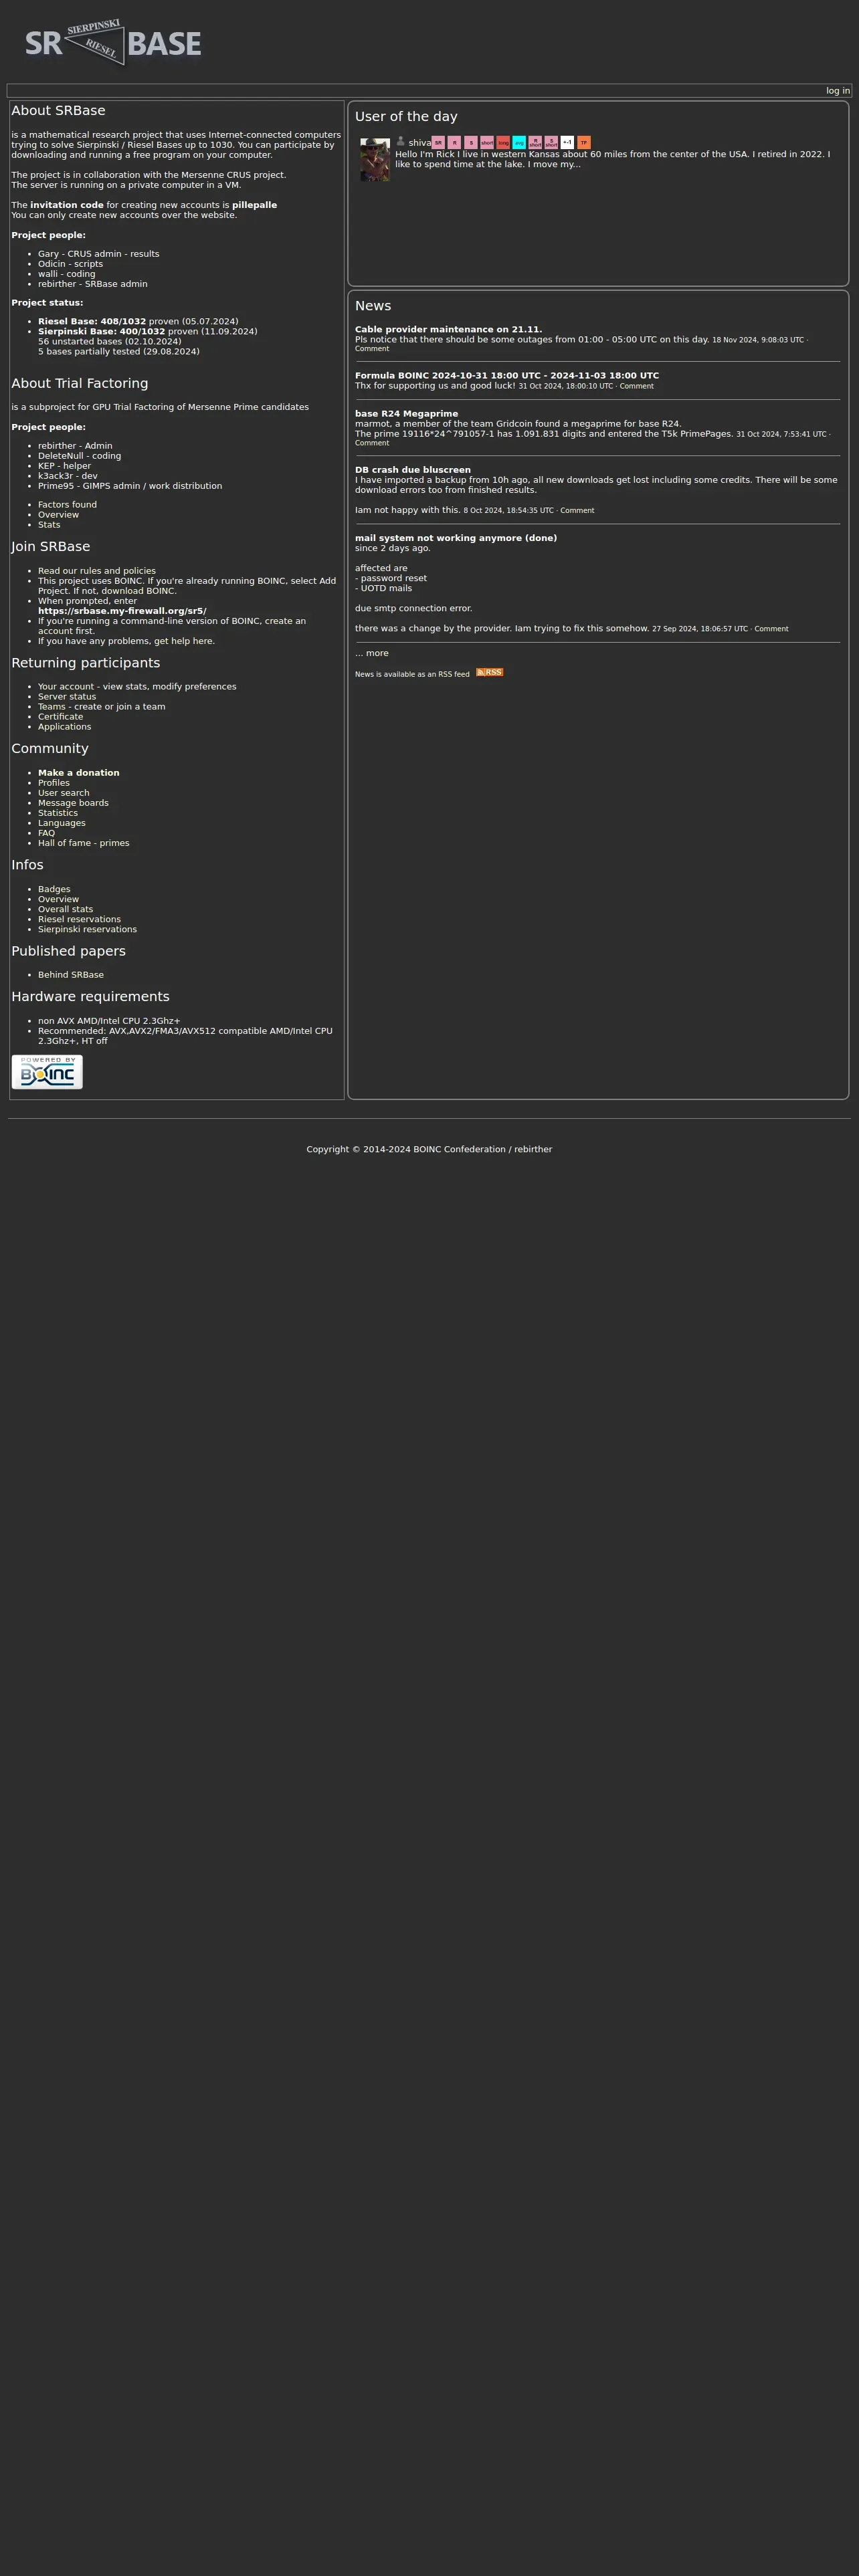Open the orange RSS feed icon
This screenshot has width=859, height=2576.
pos(489,672)
